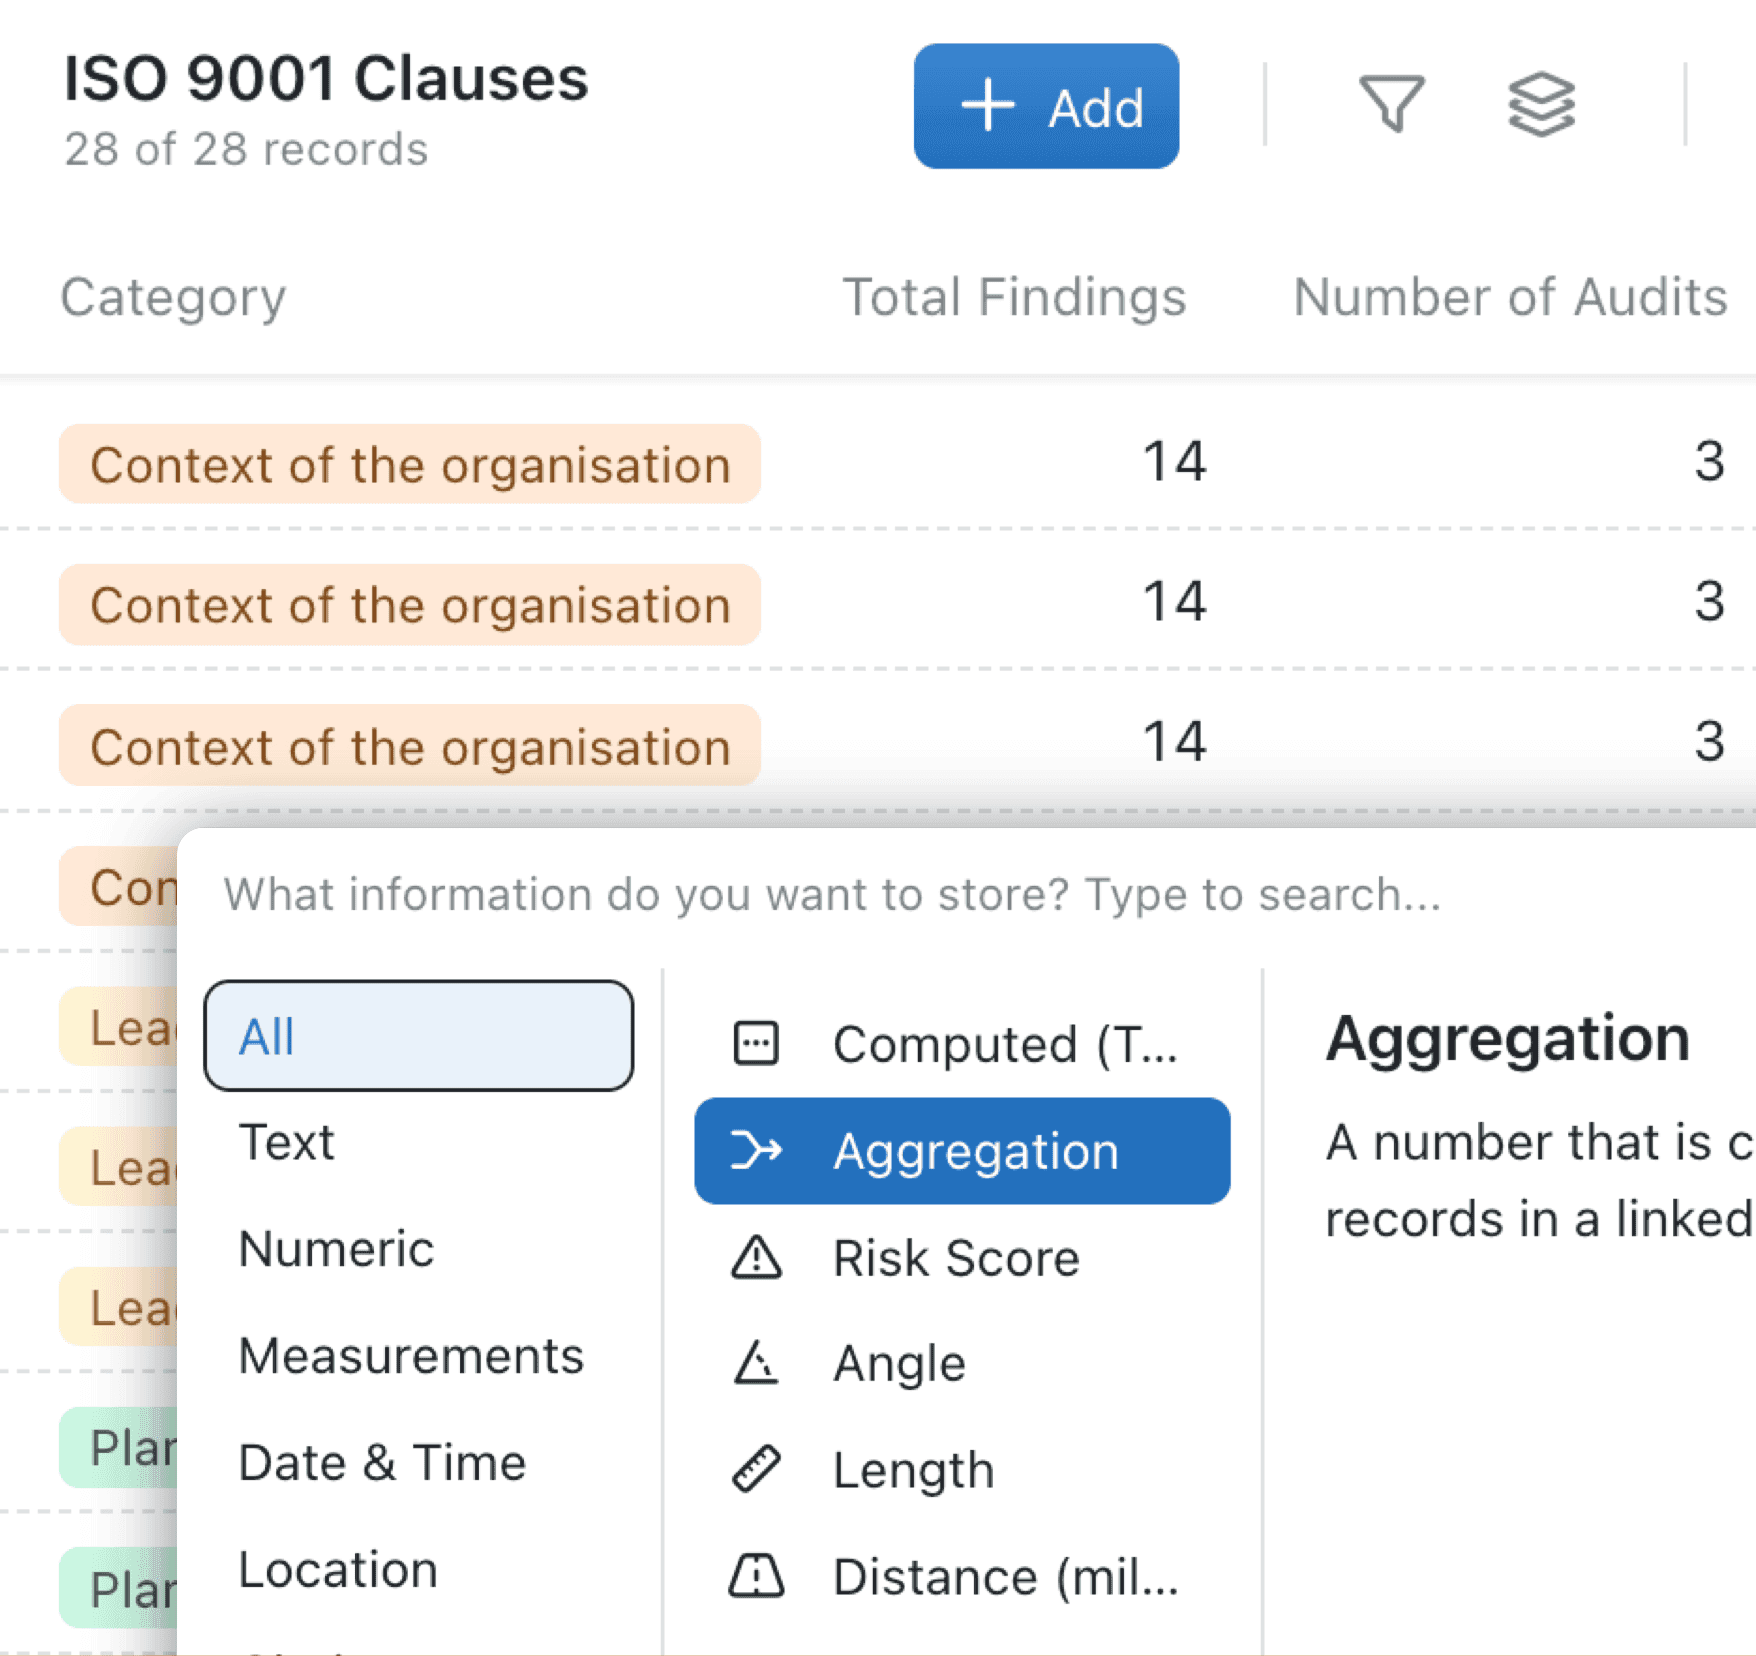Click the Number of Audits column header
1756x1656 pixels.
point(1510,297)
